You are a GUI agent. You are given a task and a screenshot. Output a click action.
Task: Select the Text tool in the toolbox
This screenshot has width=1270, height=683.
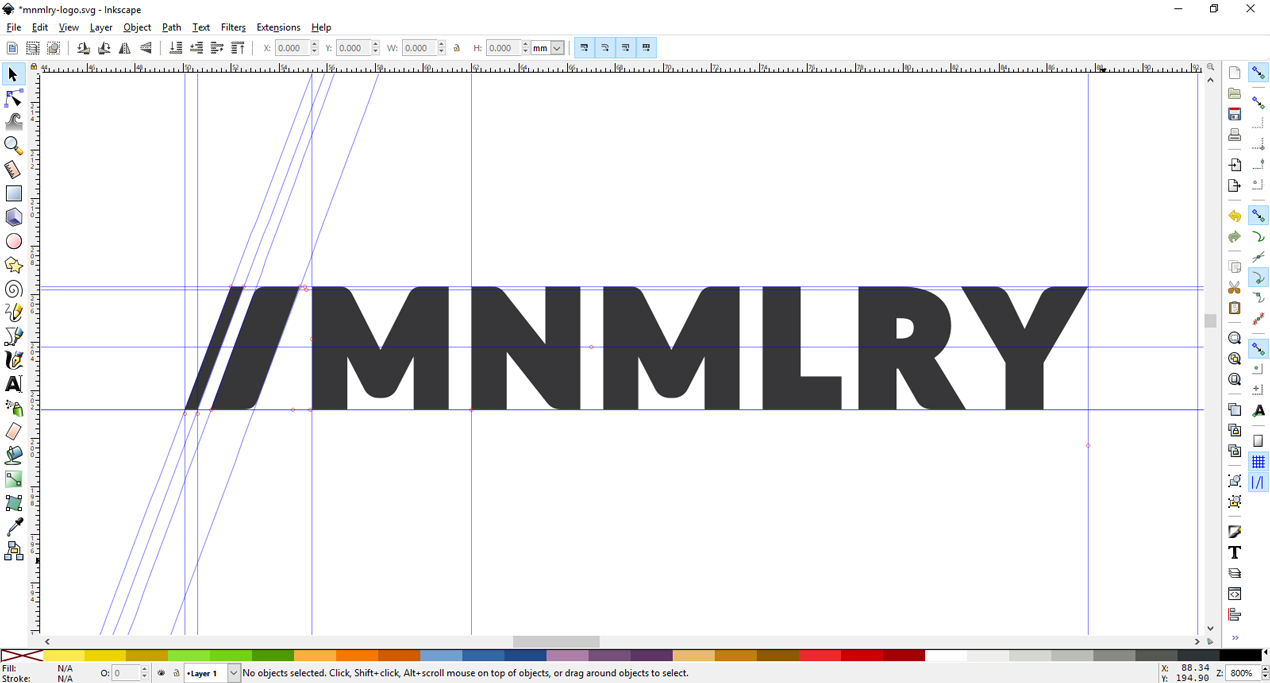click(x=13, y=385)
